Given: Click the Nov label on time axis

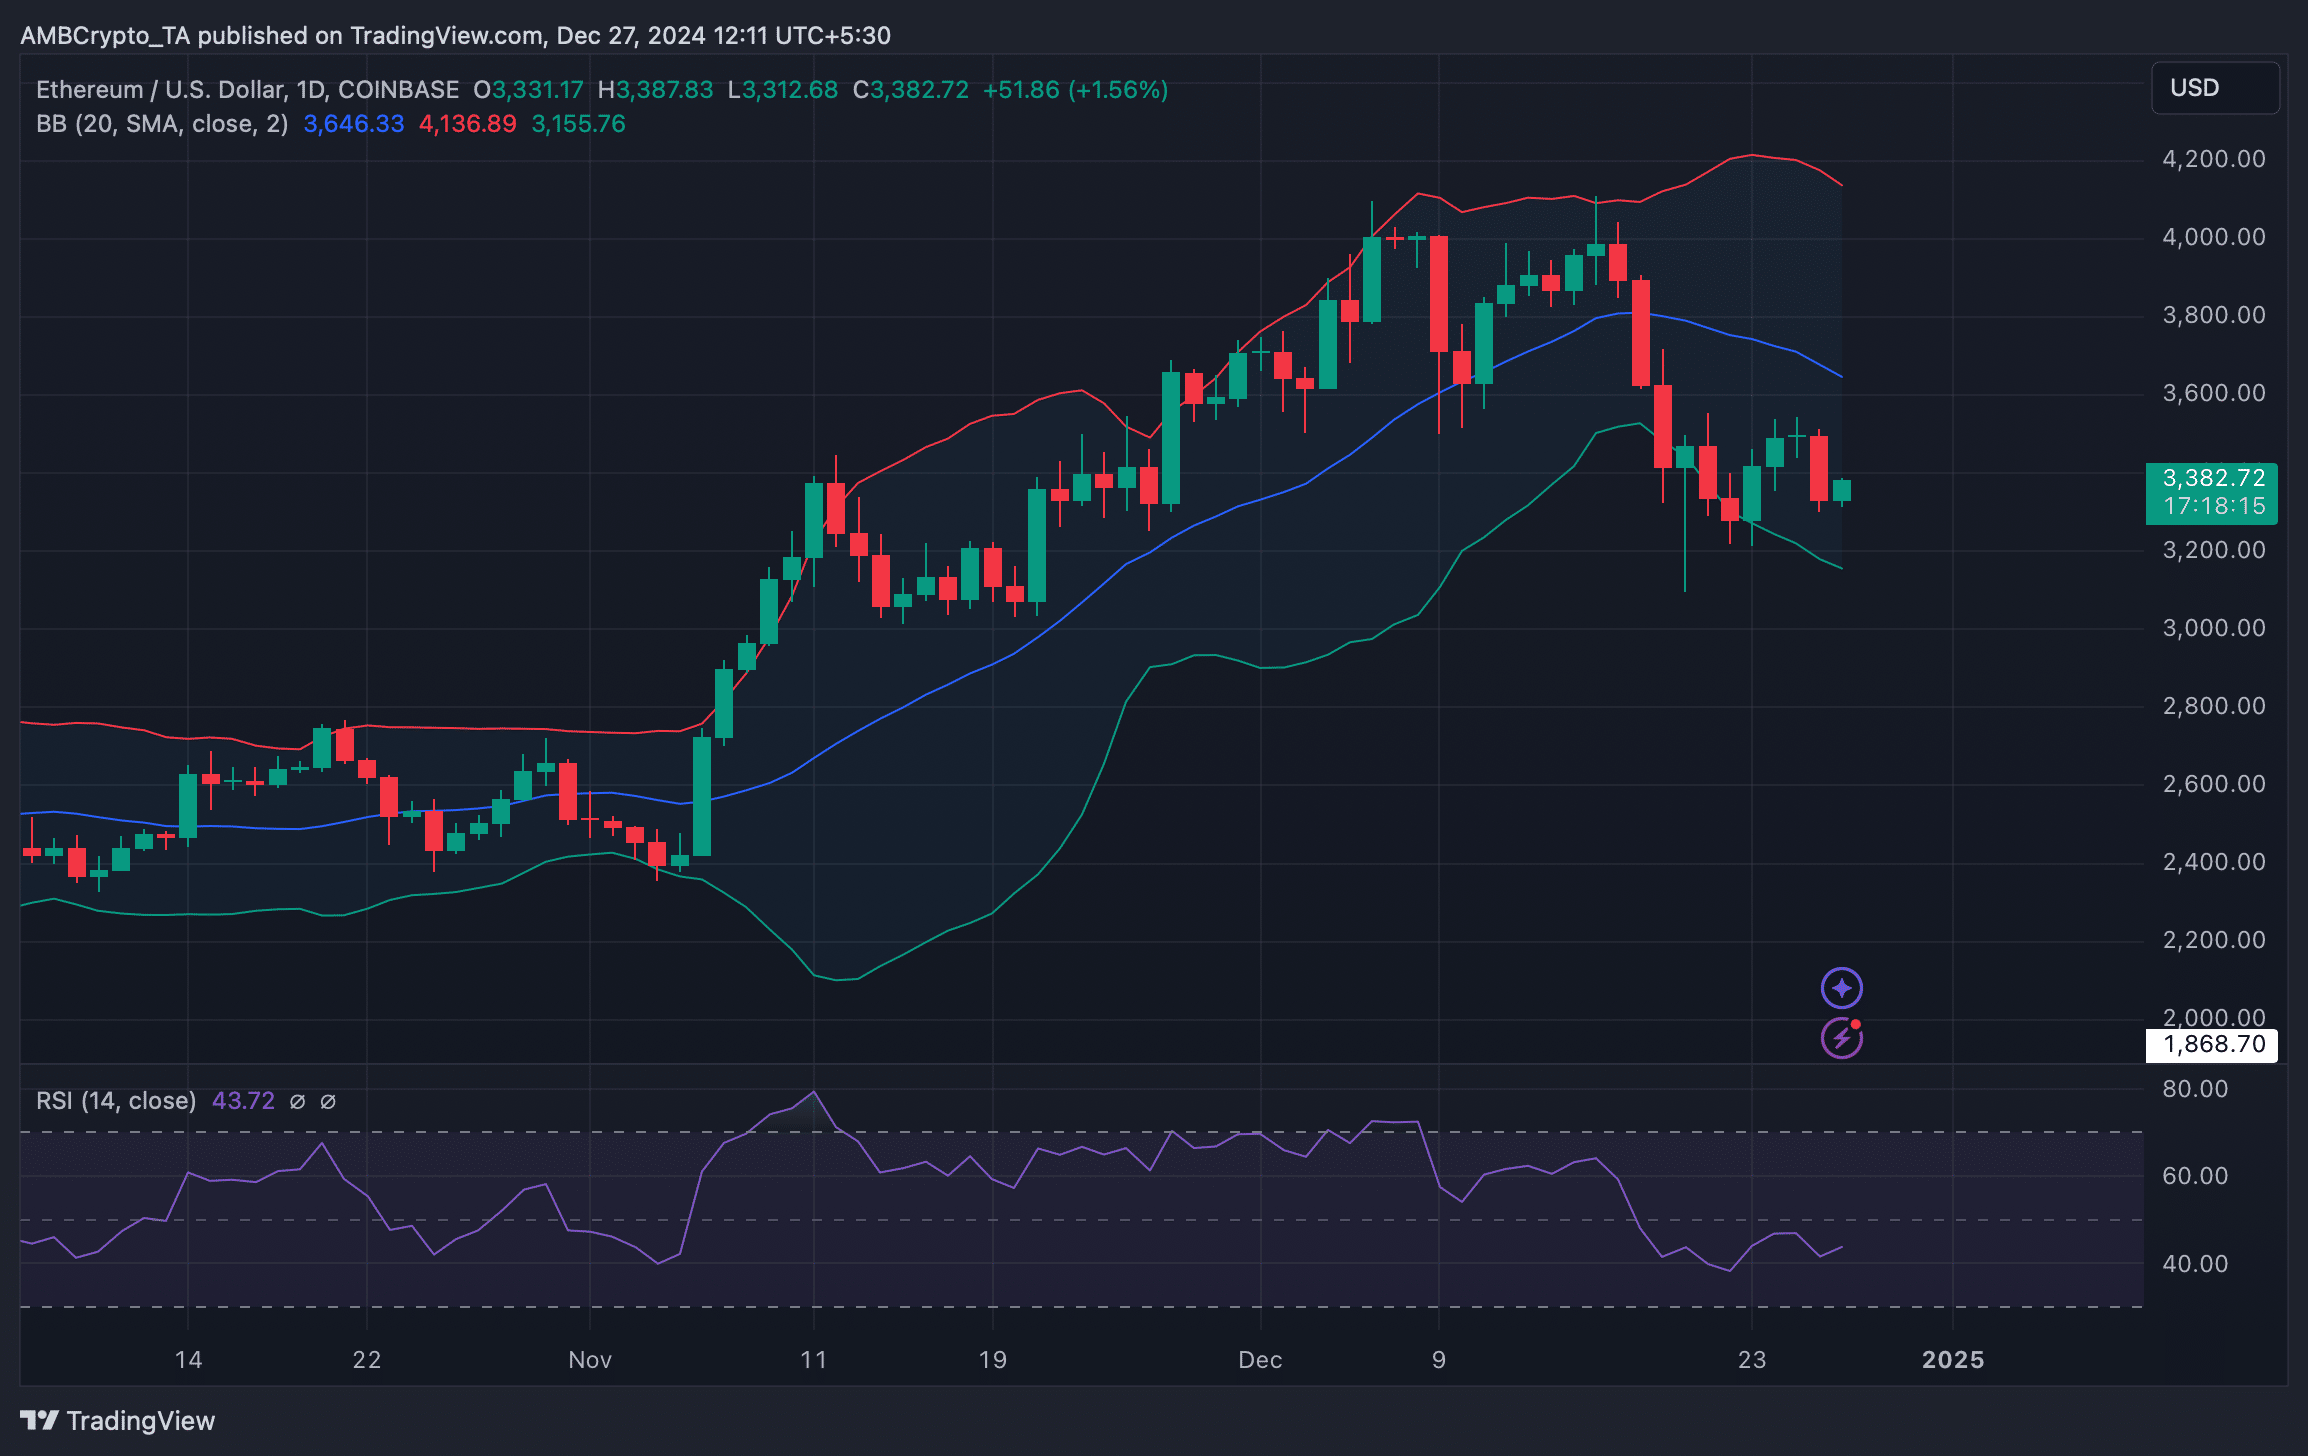Looking at the screenshot, I should [x=590, y=1360].
